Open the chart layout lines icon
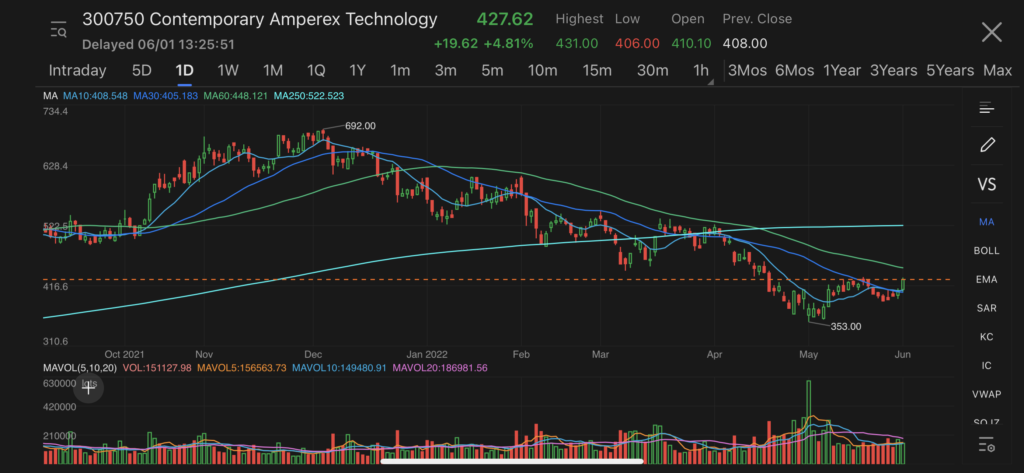The image size is (1024, 473). click(x=986, y=108)
